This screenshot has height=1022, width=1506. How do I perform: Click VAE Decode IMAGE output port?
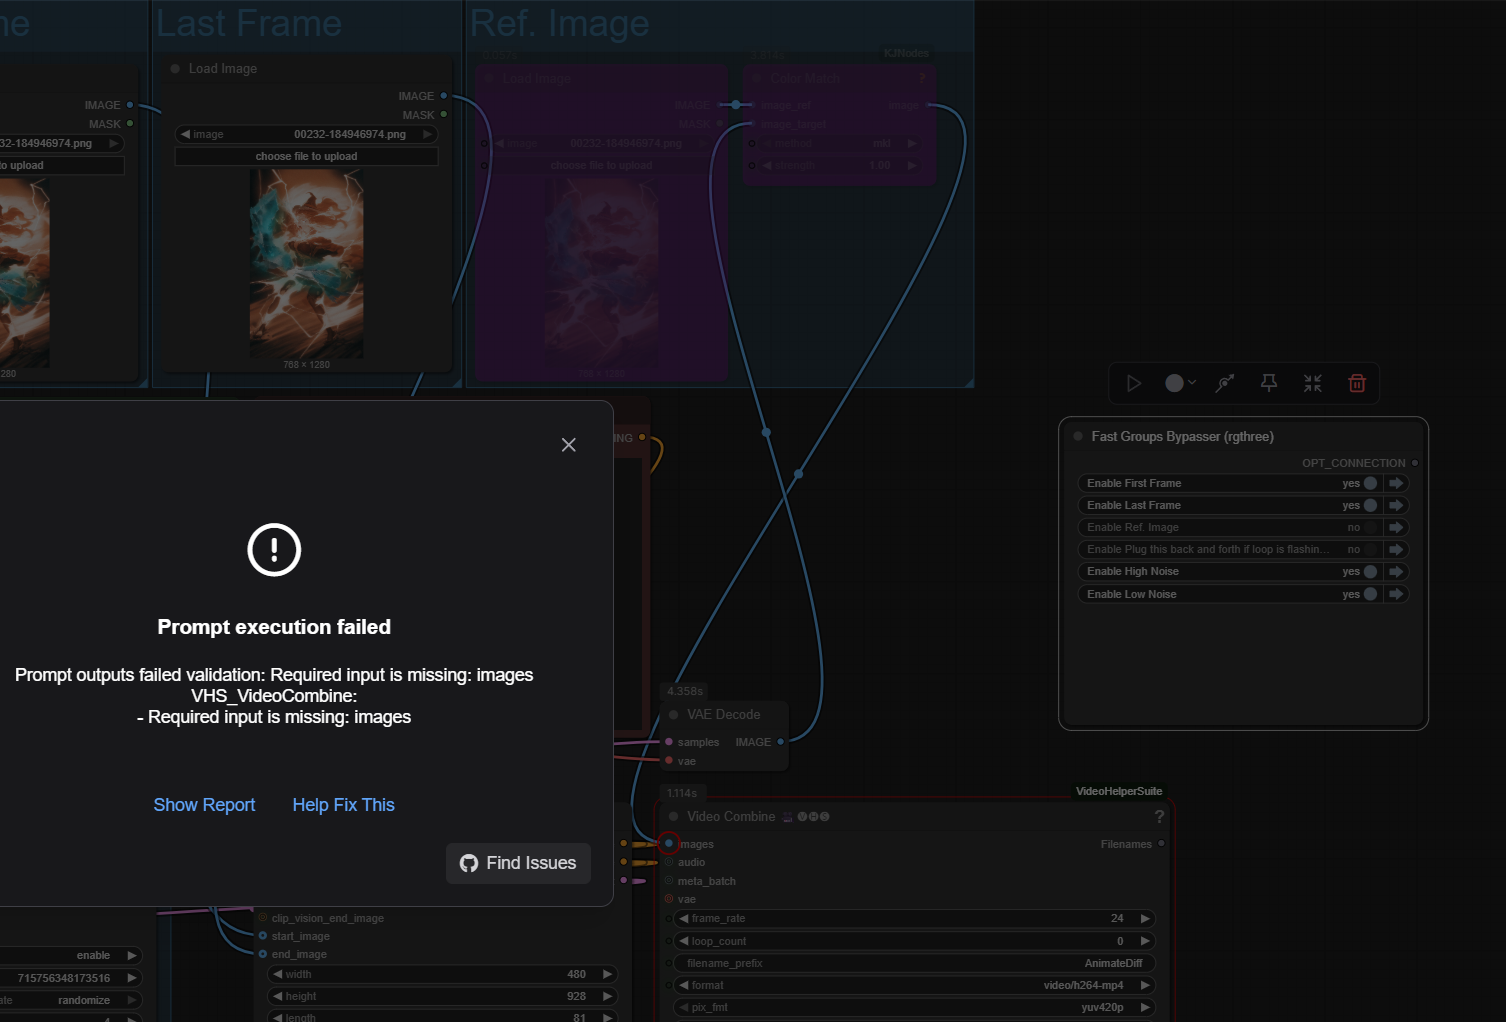pos(780,742)
